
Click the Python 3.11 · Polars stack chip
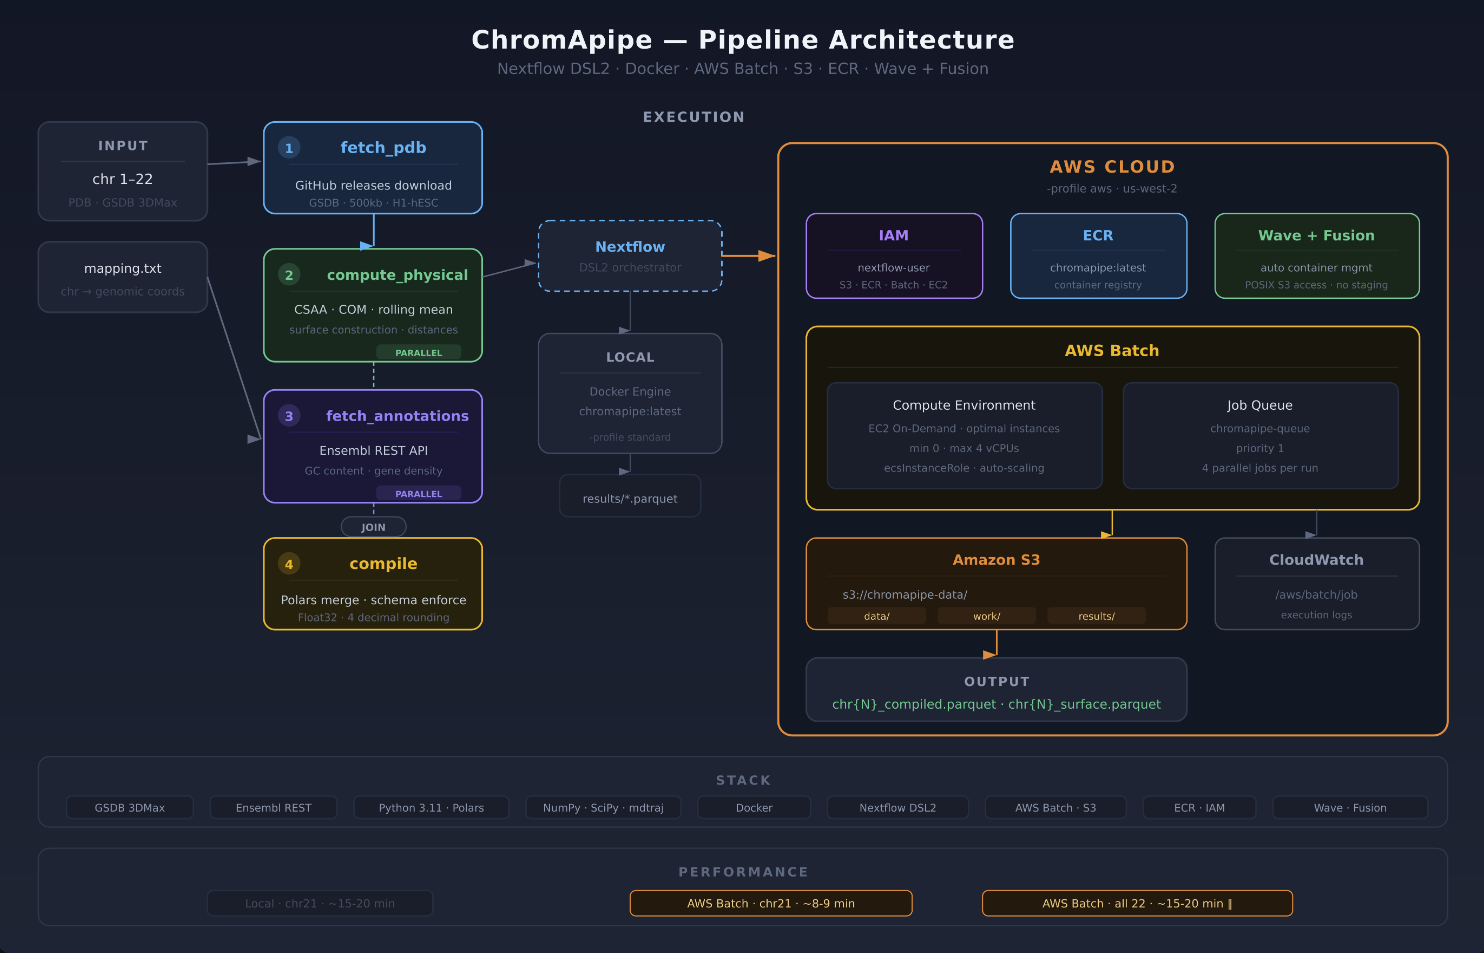click(431, 807)
